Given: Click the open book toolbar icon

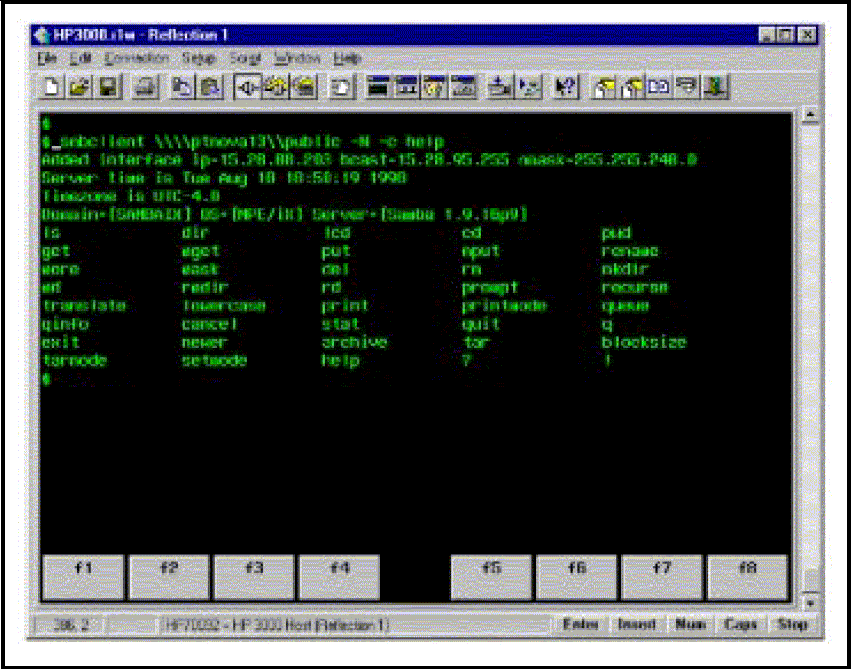Looking at the screenshot, I should [659, 87].
